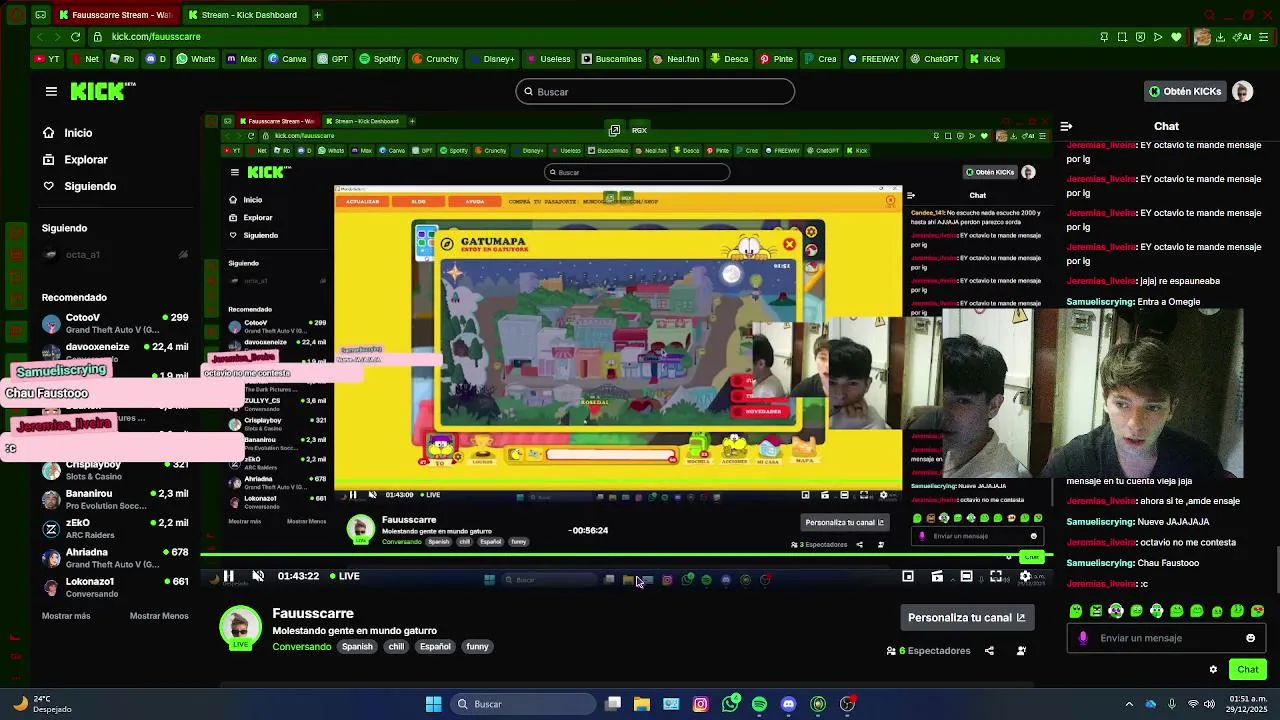Screen dimensions: 1280x720
Task: Click Personaliza tu canal button
Action: click(966, 618)
